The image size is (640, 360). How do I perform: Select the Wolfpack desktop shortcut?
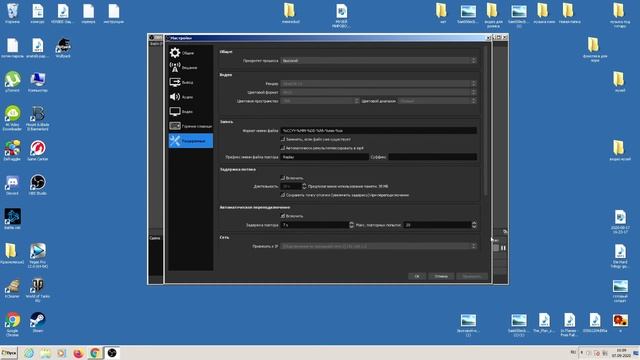pyautogui.click(x=63, y=48)
